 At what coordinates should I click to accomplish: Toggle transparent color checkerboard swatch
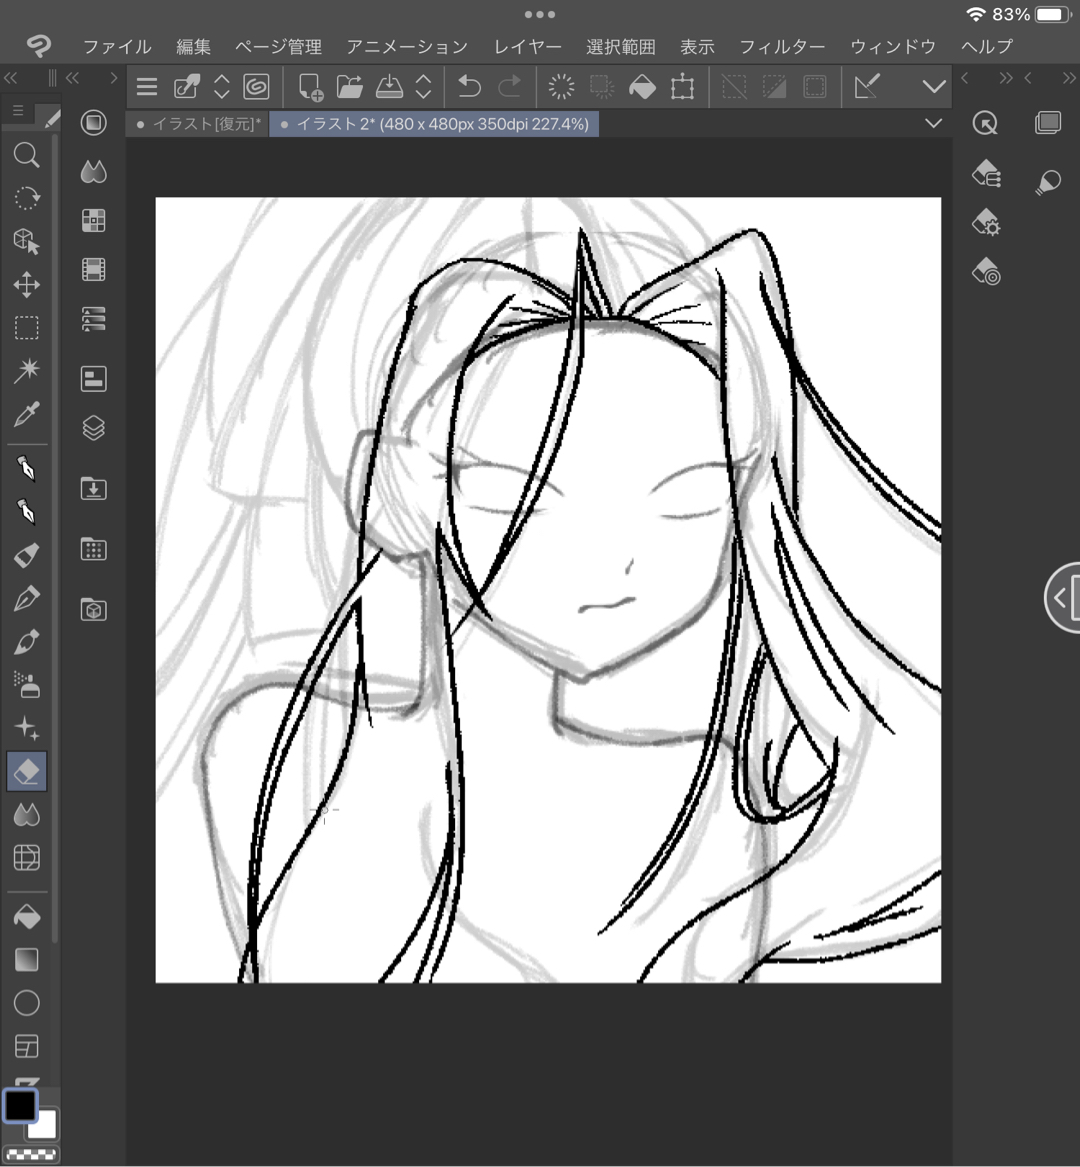click(x=31, y=1154)
